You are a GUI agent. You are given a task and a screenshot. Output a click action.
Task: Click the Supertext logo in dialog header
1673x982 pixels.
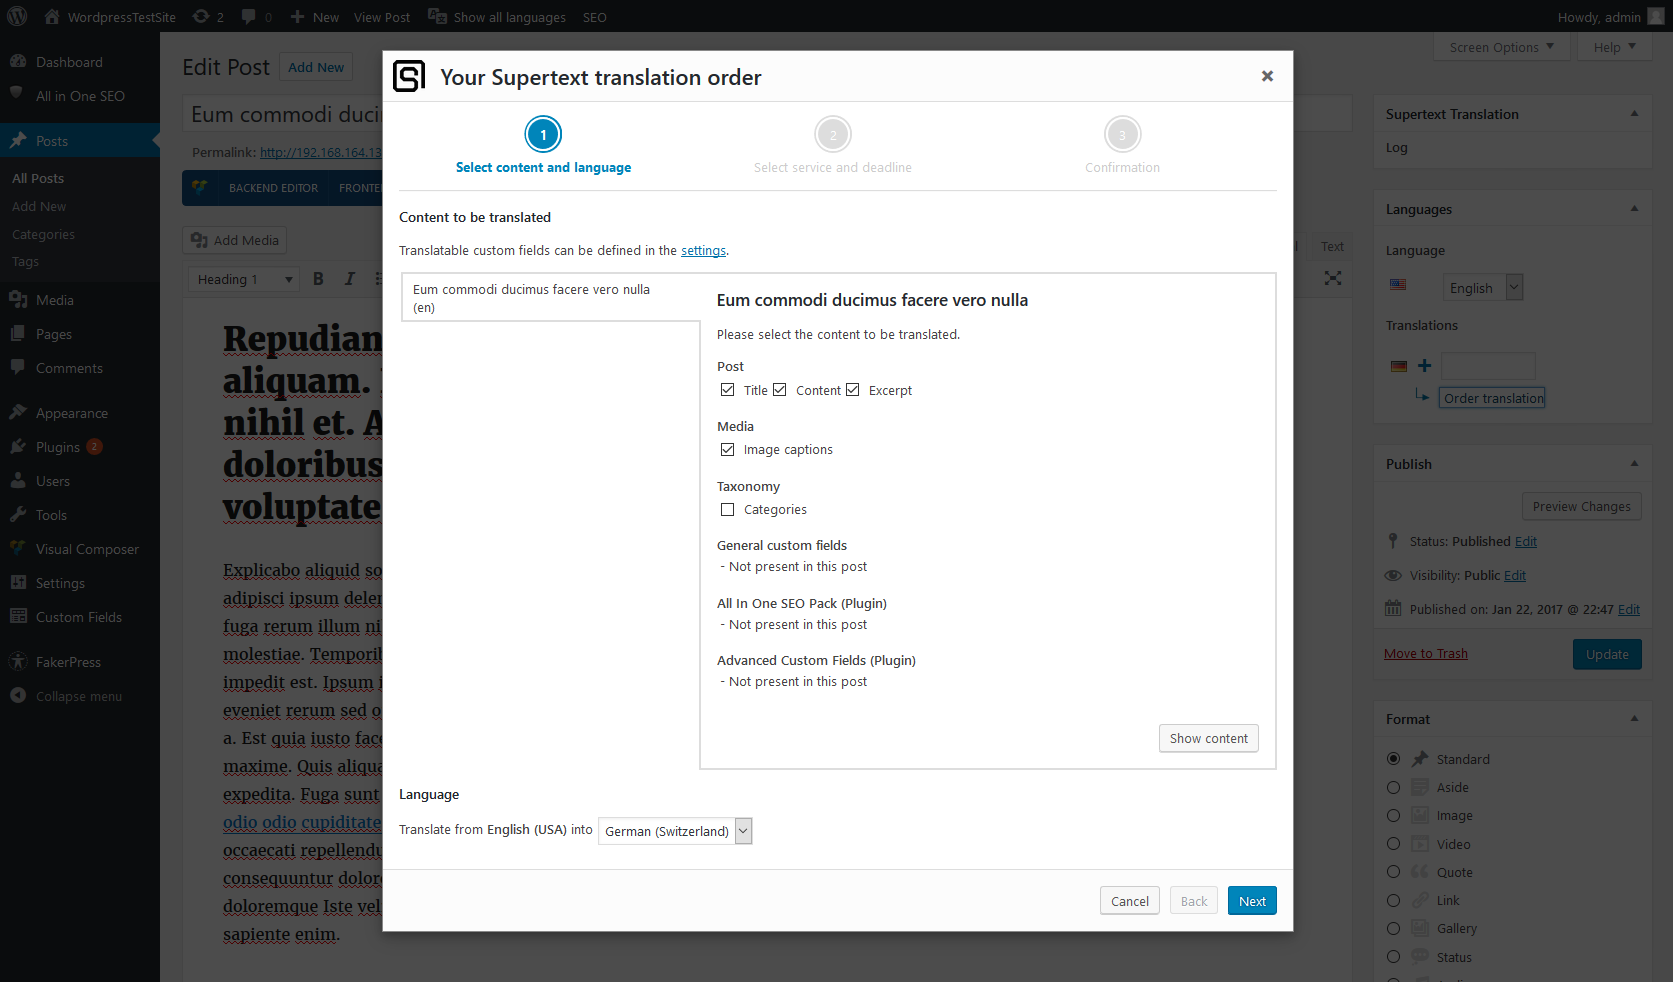click(409, 76)
